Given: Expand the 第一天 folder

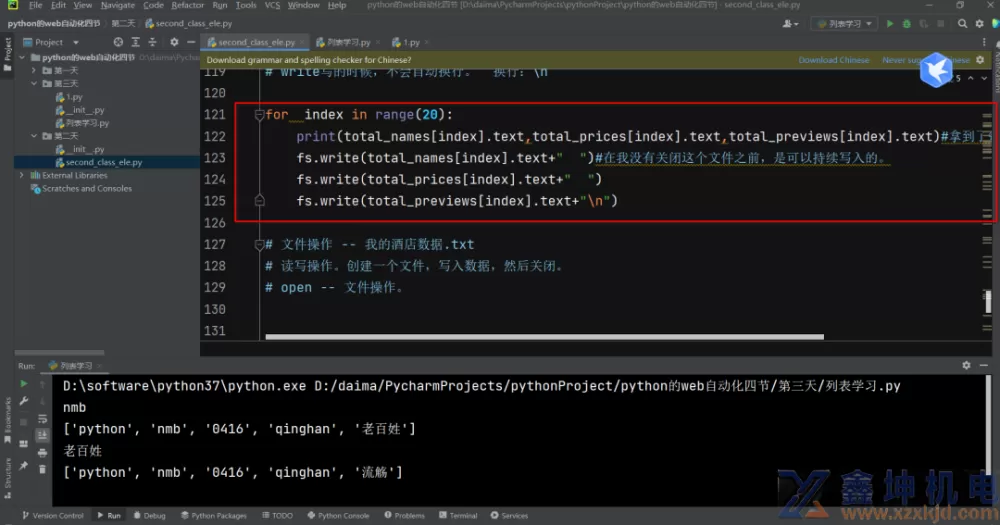Looking at the screenshot, I should pyautogui.click(x=34, y=70).
